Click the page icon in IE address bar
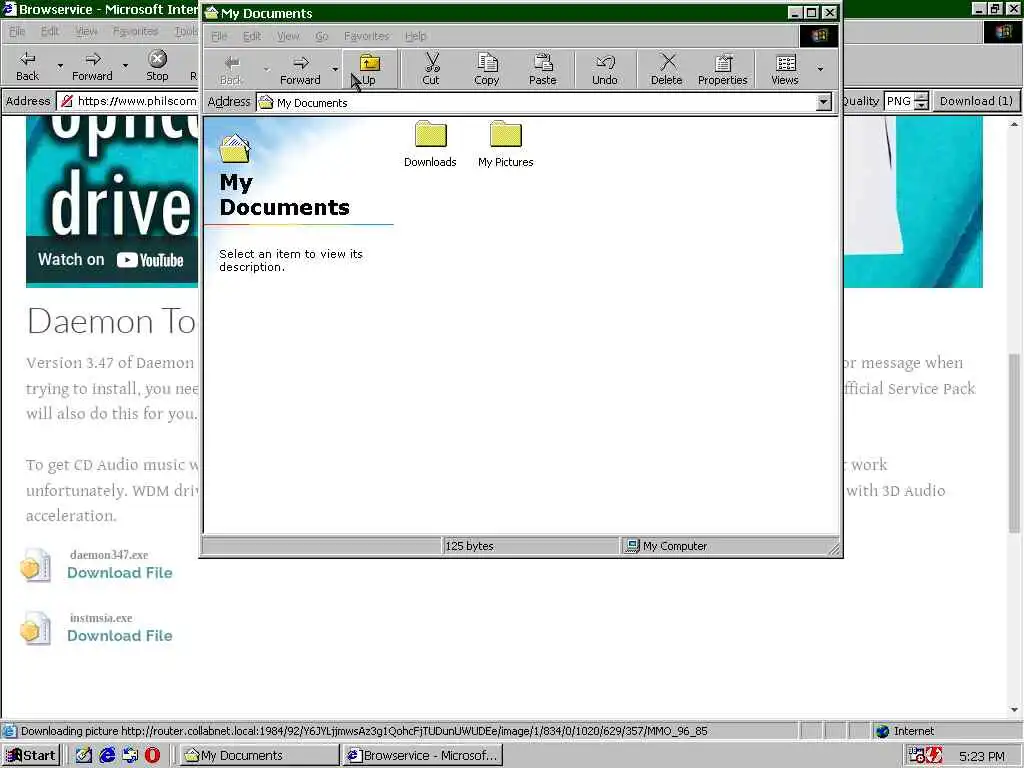 (66, 101)
